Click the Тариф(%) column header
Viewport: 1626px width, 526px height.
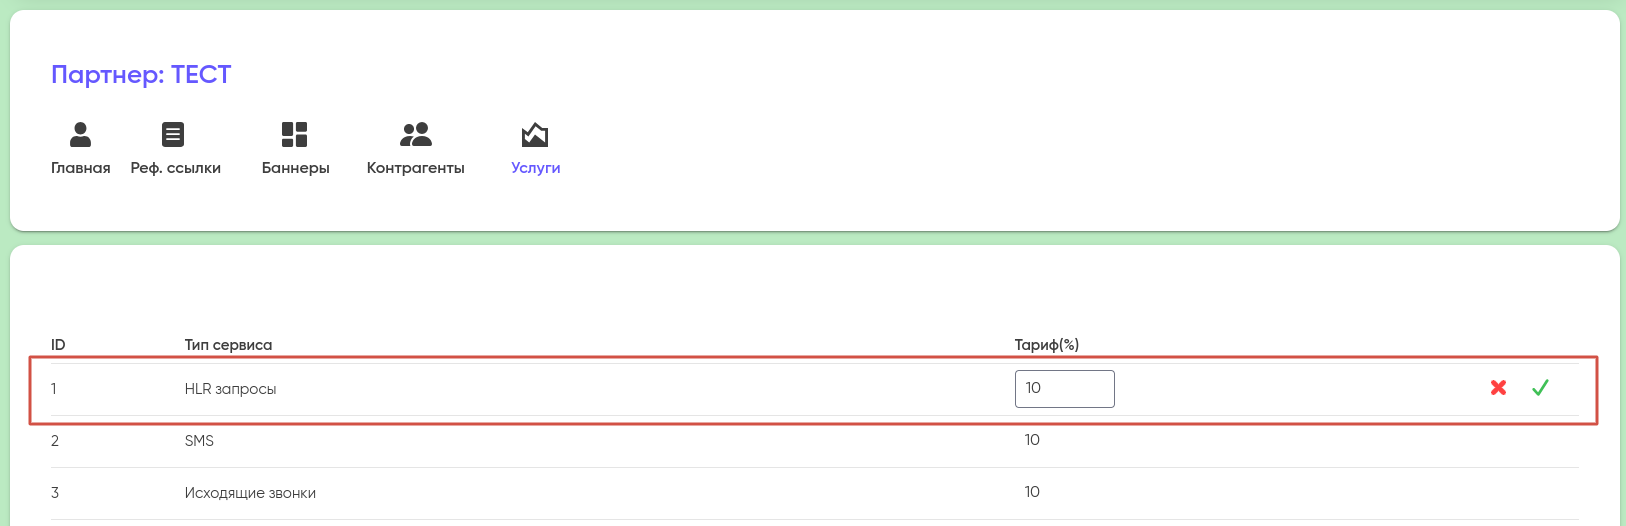click(1046, 345)
